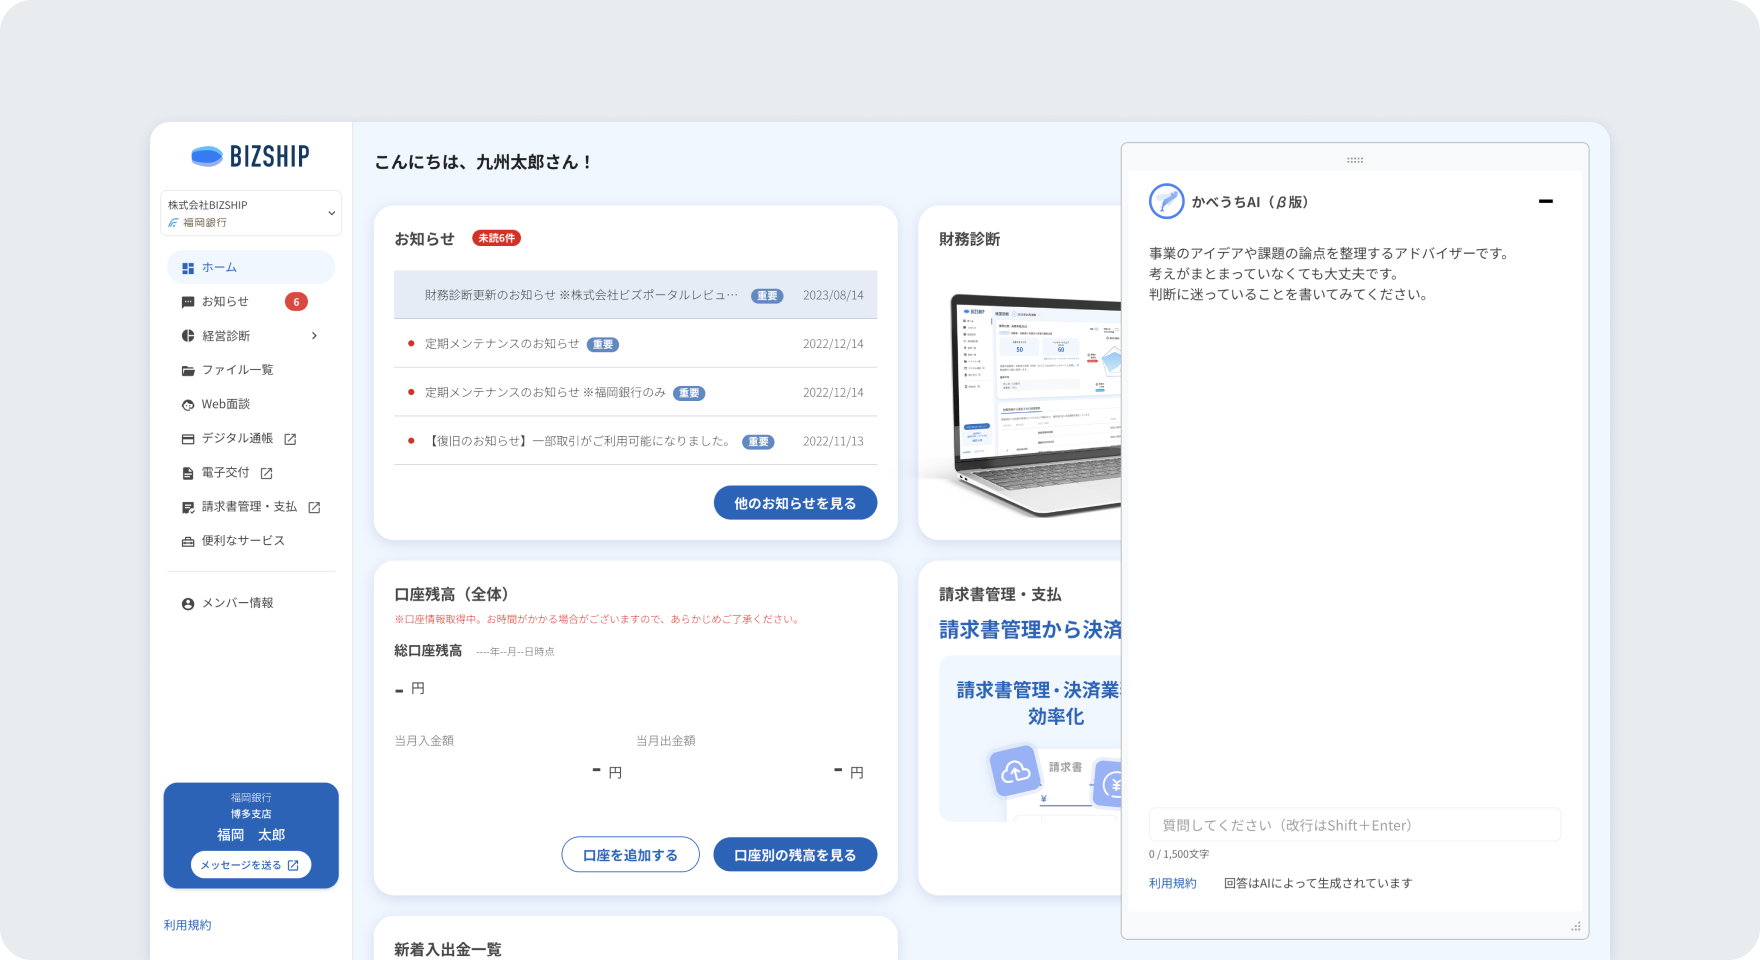Click the chat panel resize corner grip
Screen dimensions: 1760x960
1576,927
